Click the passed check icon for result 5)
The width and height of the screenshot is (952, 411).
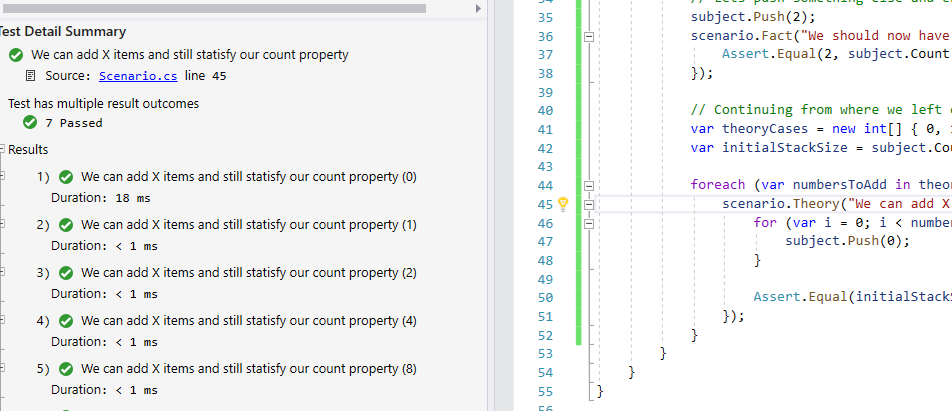(66, 369)
